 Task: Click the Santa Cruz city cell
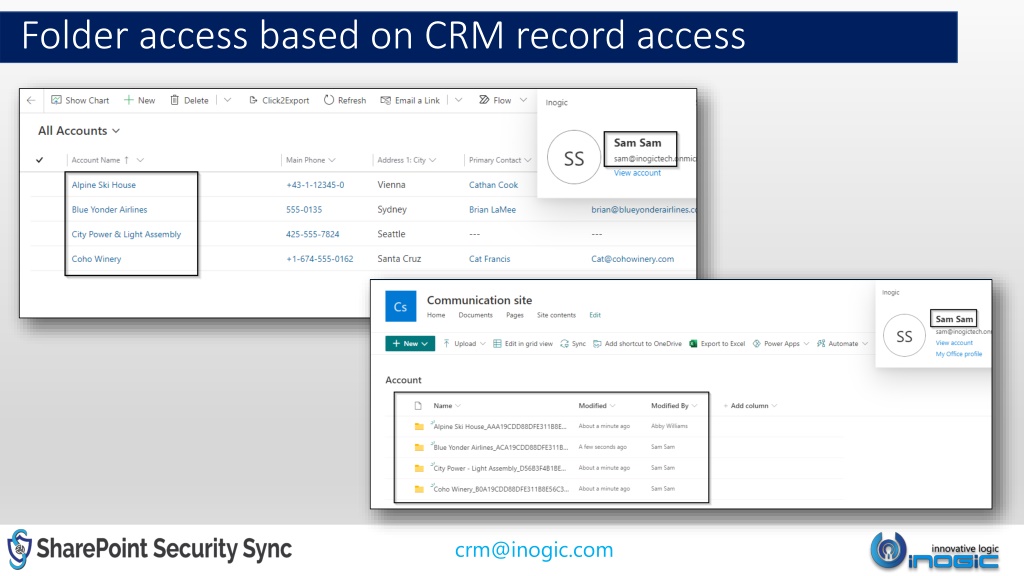[399, 259]
